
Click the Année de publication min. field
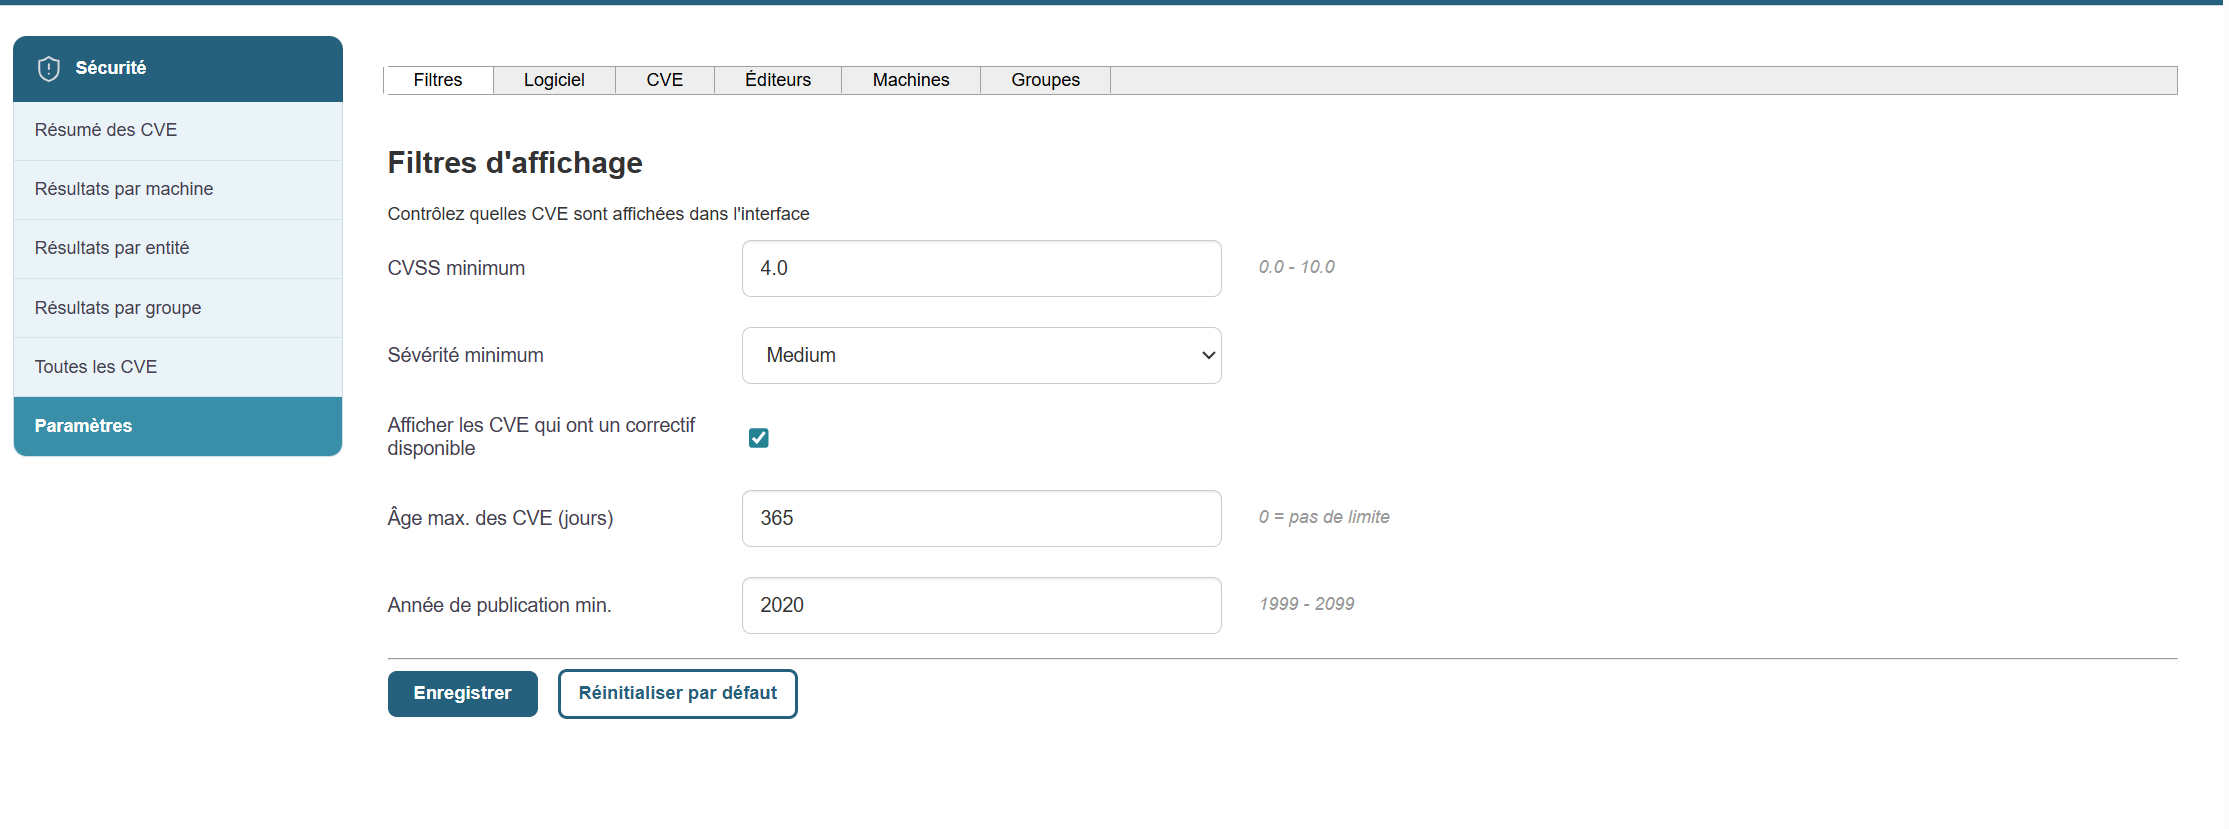click(981, 605)
